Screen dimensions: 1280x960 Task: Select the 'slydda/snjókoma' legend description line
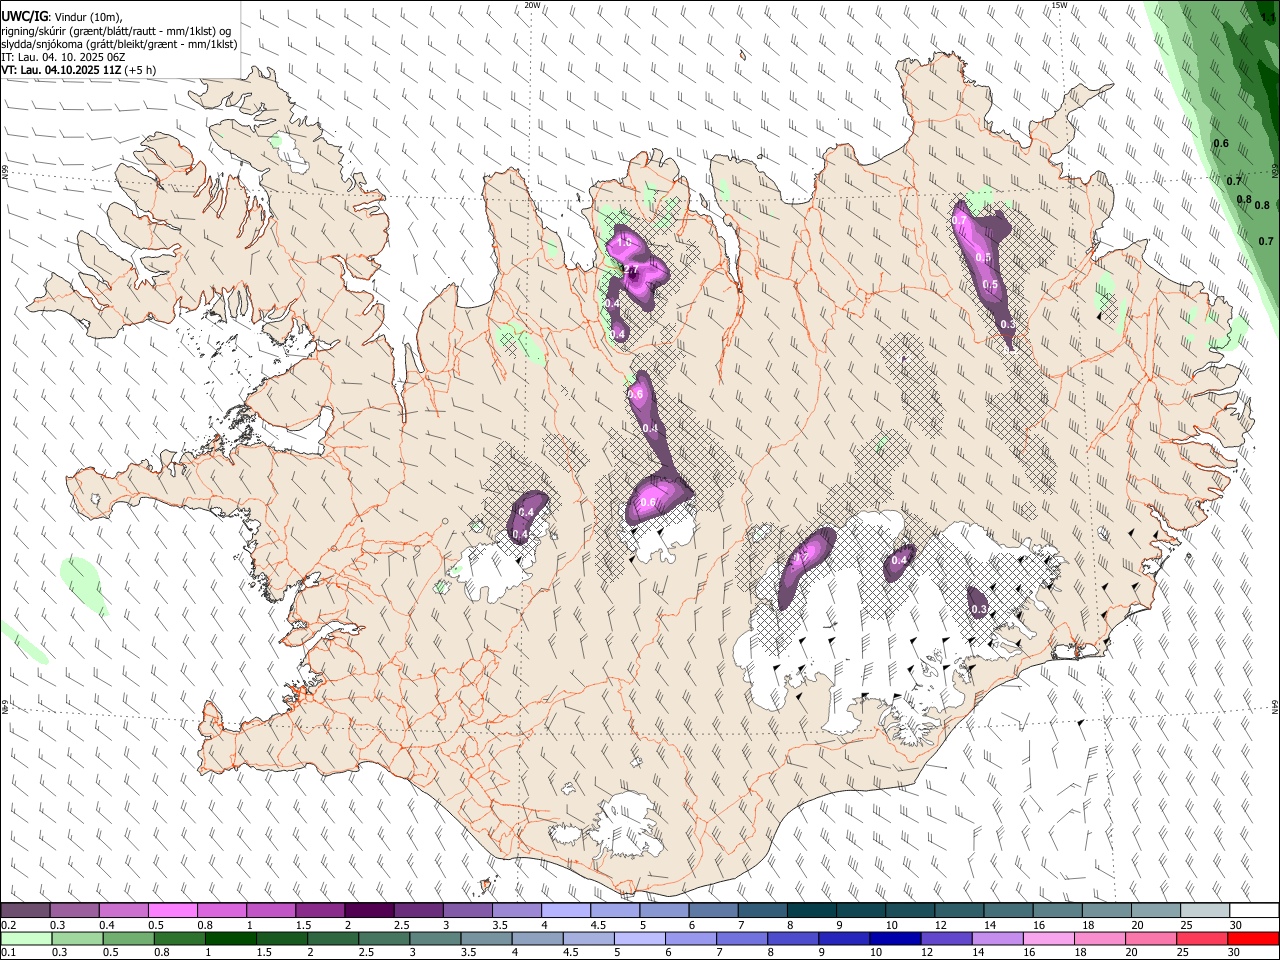pos(119,44)
